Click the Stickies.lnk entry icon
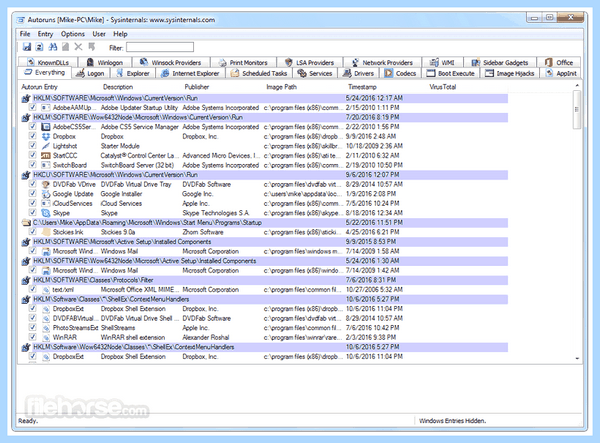The image size is (600, 443). (46, 232)
